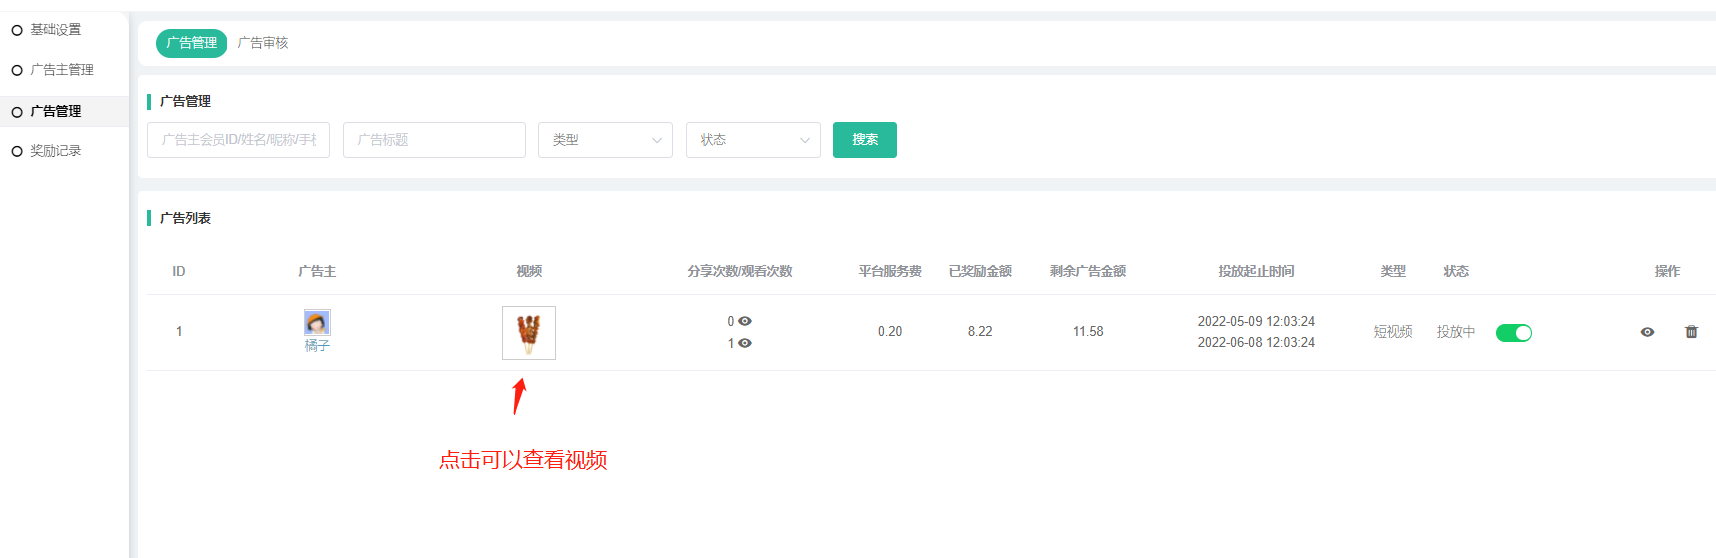
Task: Click the 投放中 status text
Action: [1456, 332]
